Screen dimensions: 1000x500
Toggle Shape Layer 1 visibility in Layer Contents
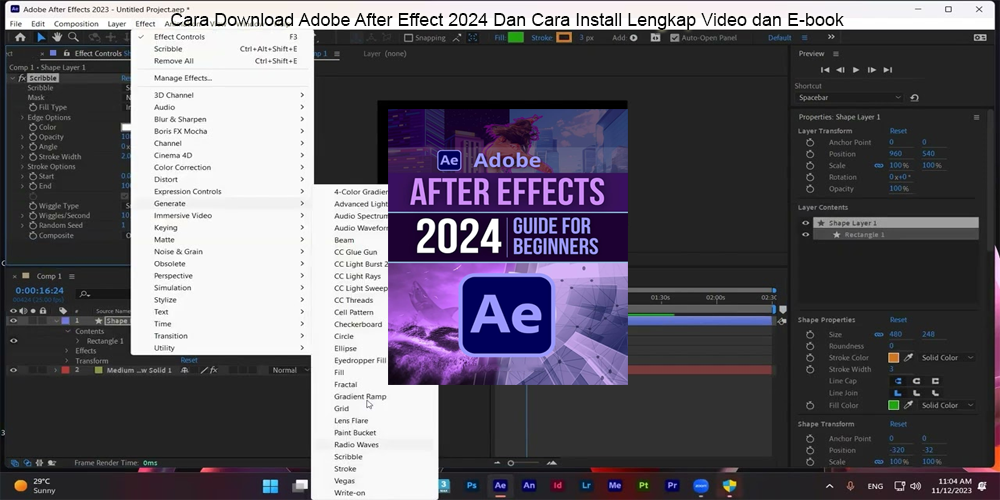805,223
